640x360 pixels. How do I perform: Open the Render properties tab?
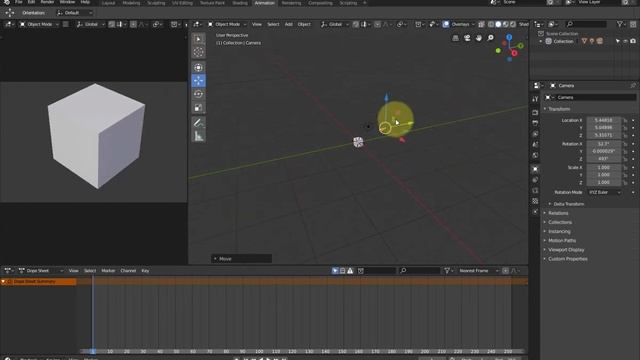535,112
